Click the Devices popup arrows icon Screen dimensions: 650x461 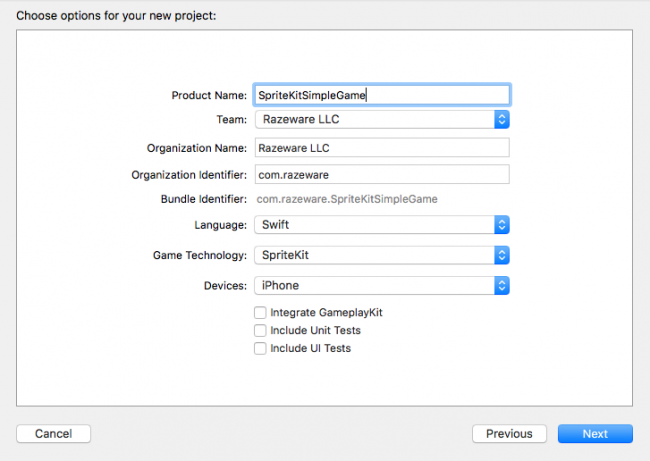(501, 286)
